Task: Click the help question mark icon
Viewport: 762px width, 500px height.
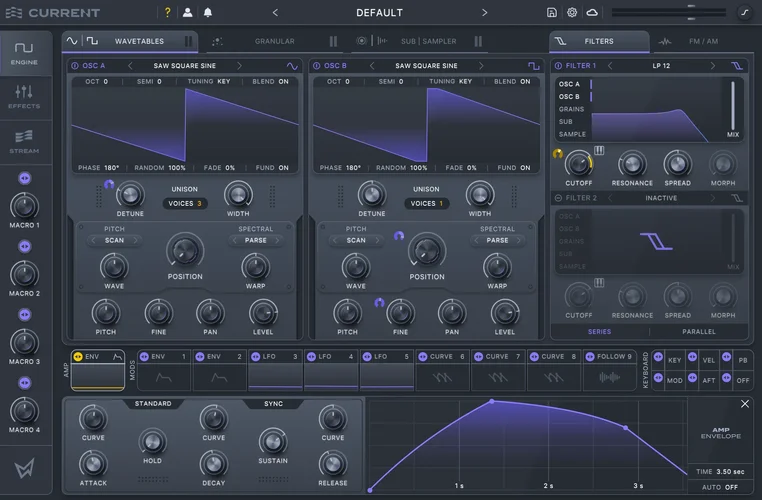Action: 167,13
